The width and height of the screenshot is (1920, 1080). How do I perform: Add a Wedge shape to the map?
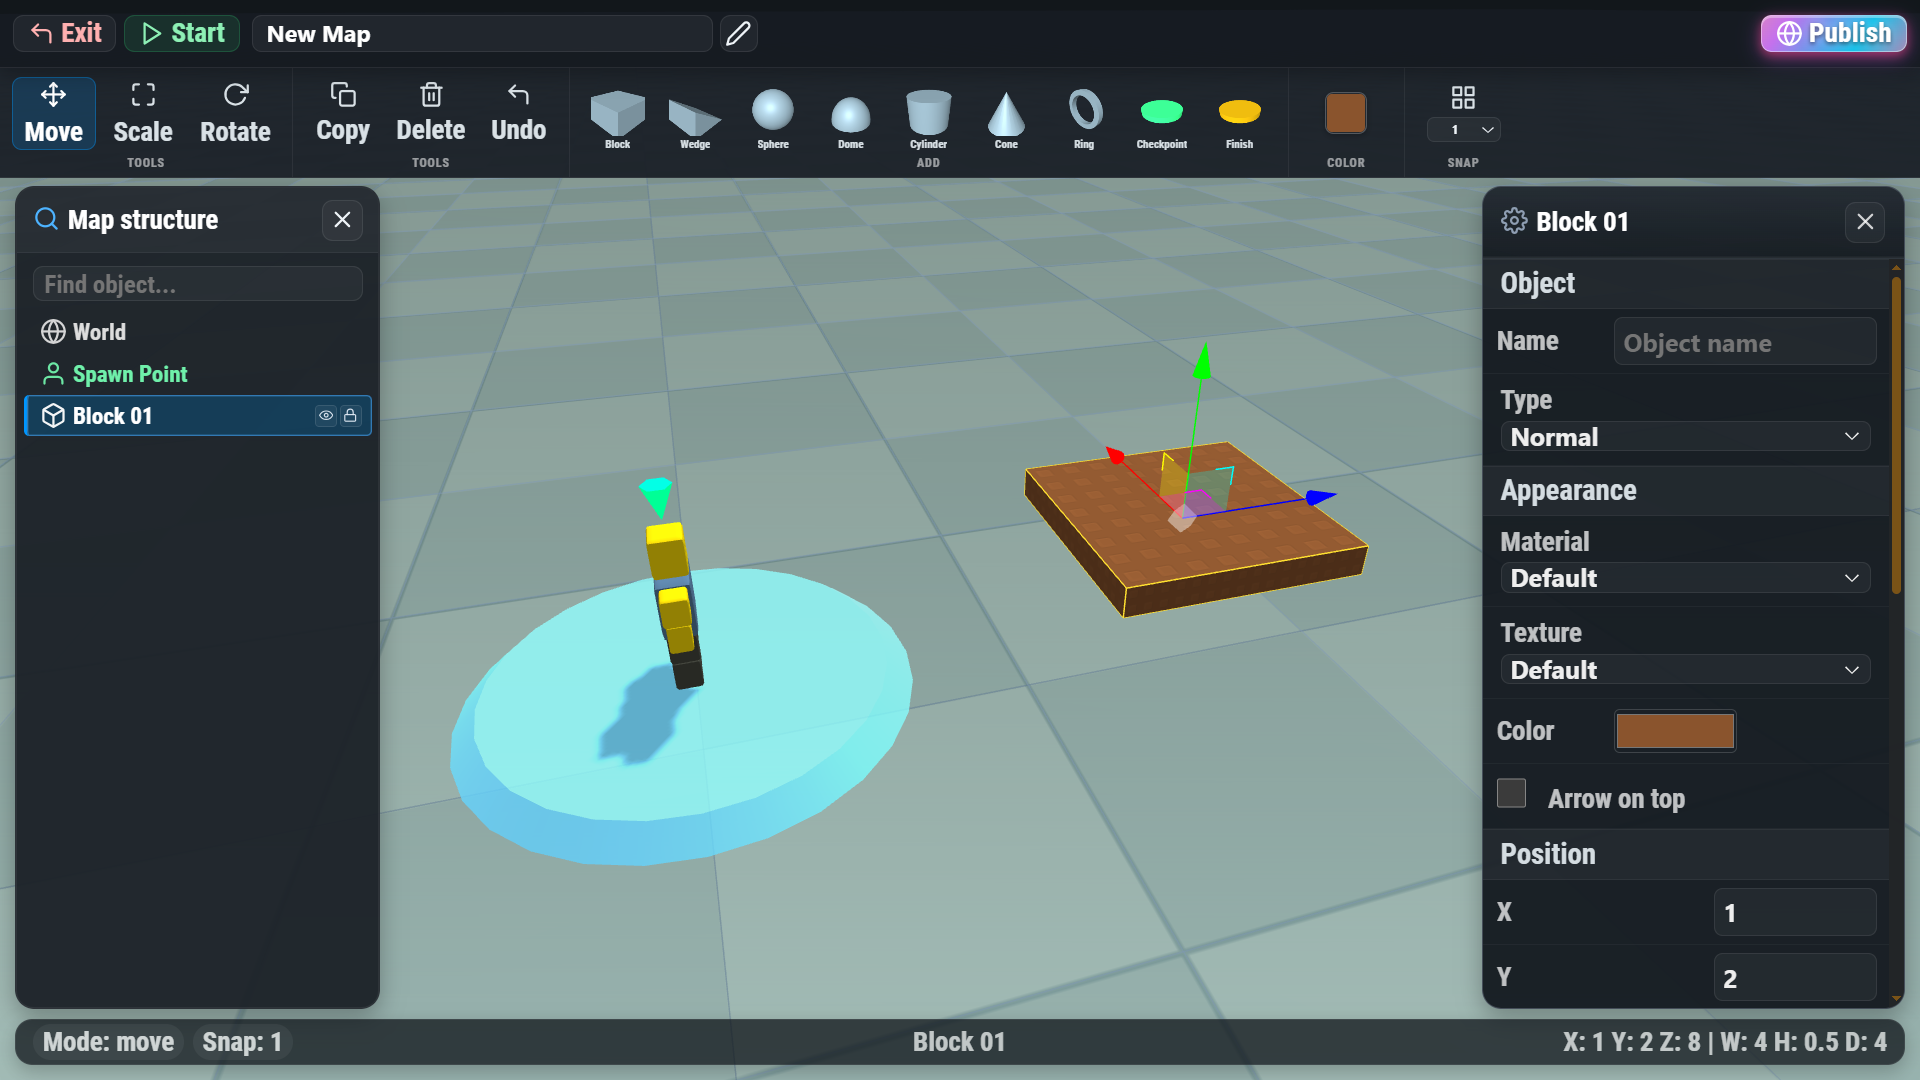pos(693,120)
